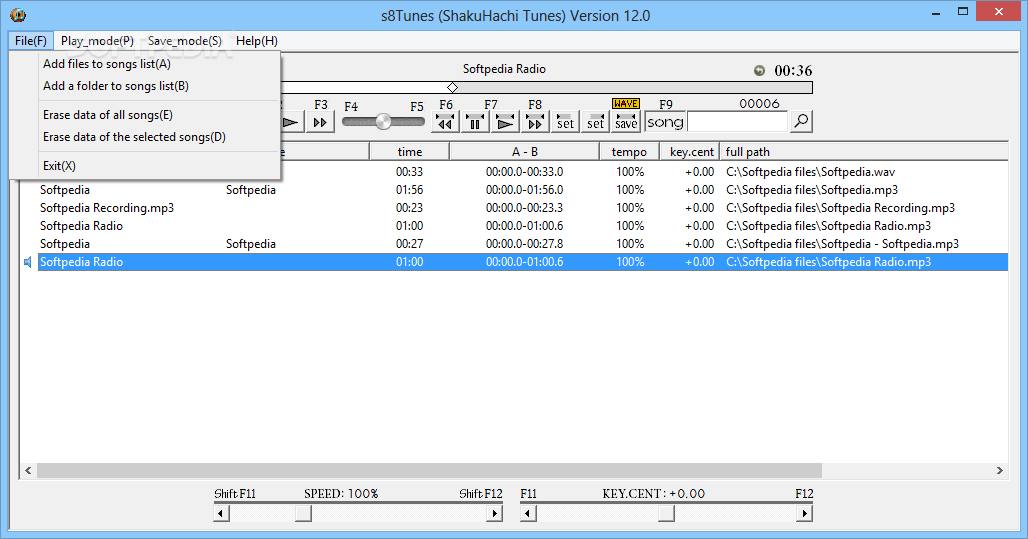Click the set button next to save
The width and height of the screenshot is (1028, 539).
(x=595, y=122)
